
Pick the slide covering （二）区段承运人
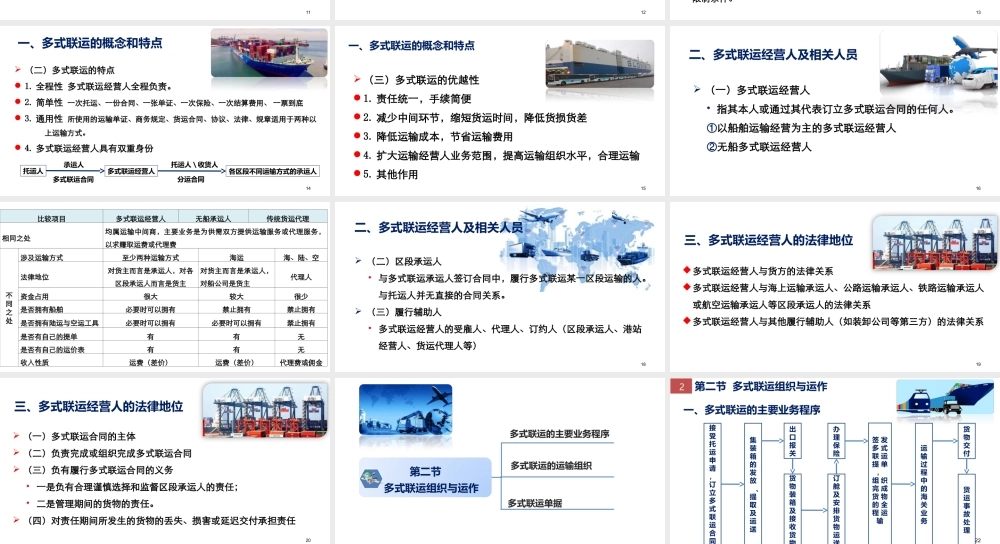[x=499, y=287]
